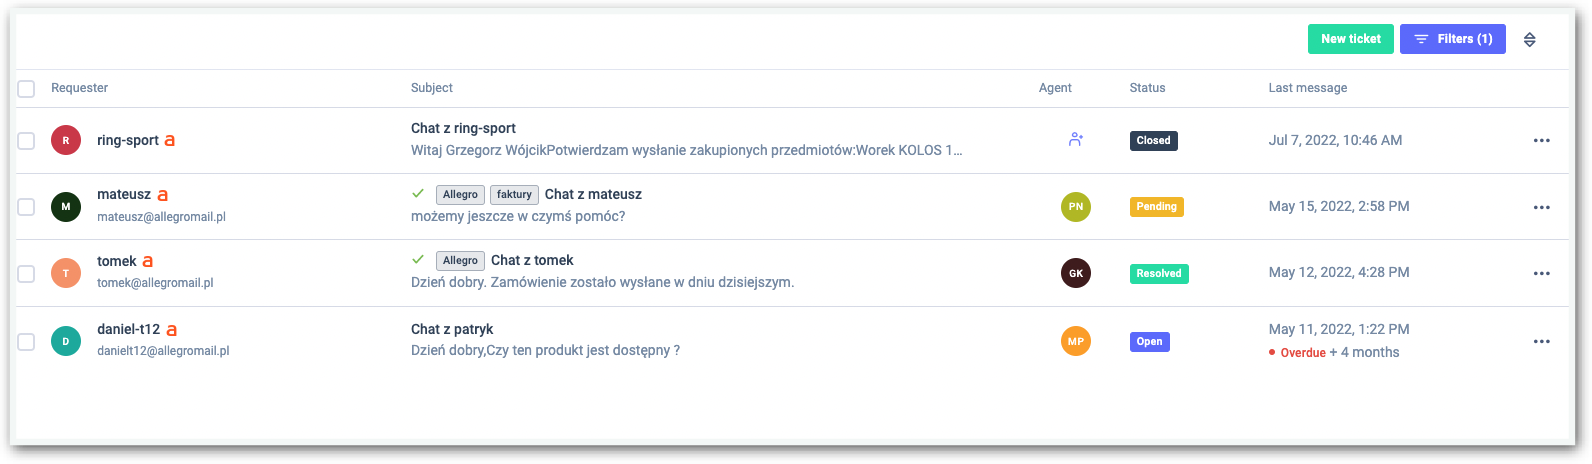Click the PN agent avatar
This screenshot has width=1592, height=464.
(1075, 207)
